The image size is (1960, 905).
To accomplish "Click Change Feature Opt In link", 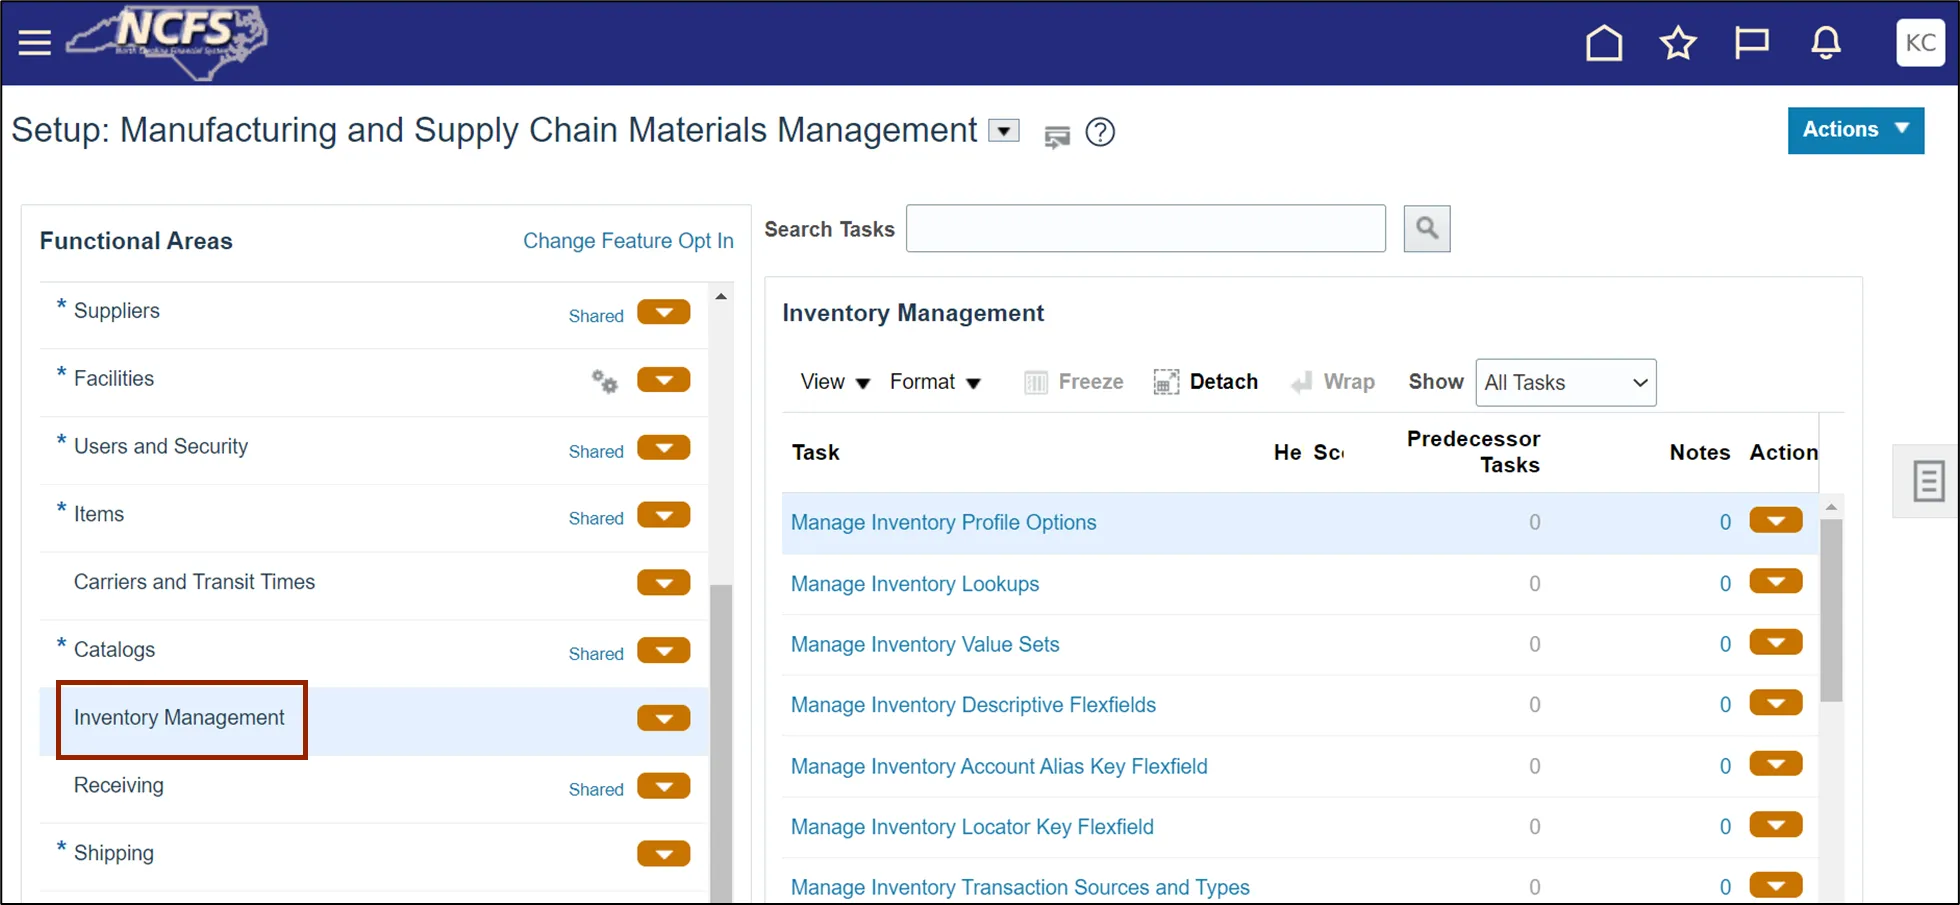I will (x=628, y=241).
